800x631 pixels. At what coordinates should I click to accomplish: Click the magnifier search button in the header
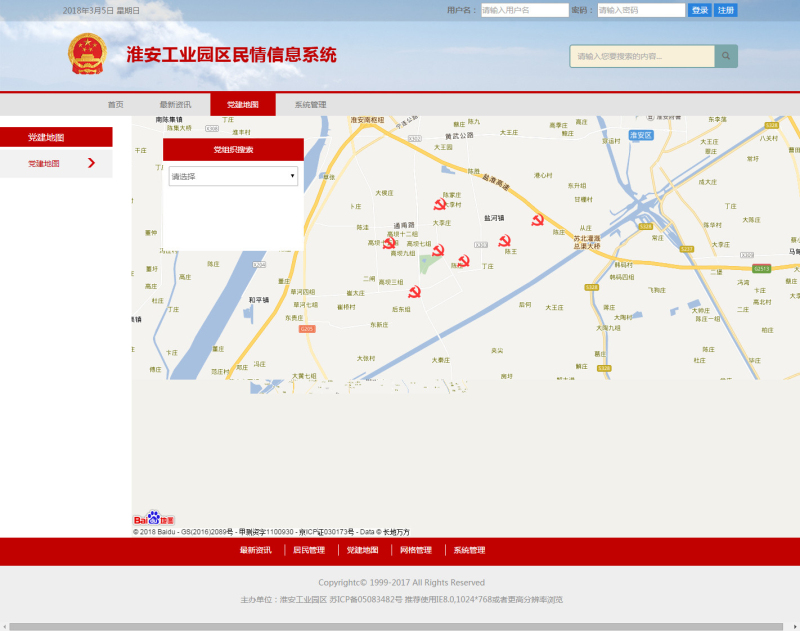pyautogui.click(x=726, y=56)
